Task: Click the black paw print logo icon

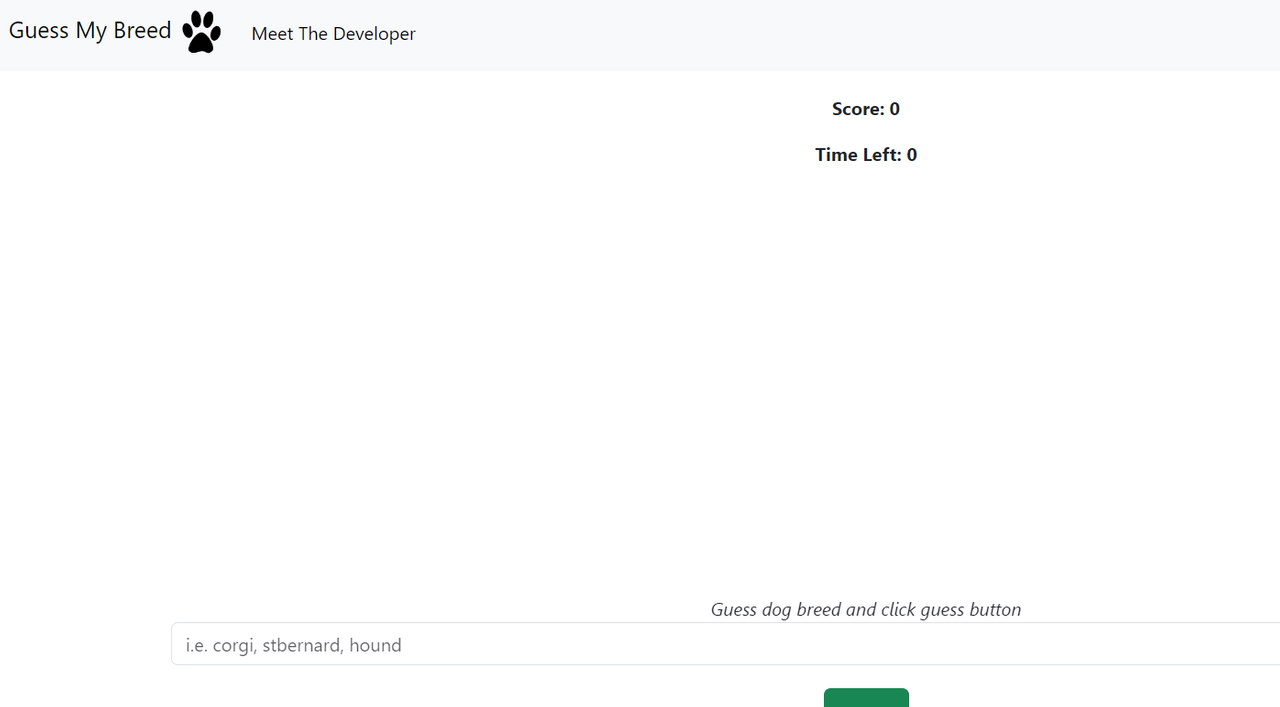Action: (x=201, y=32)
